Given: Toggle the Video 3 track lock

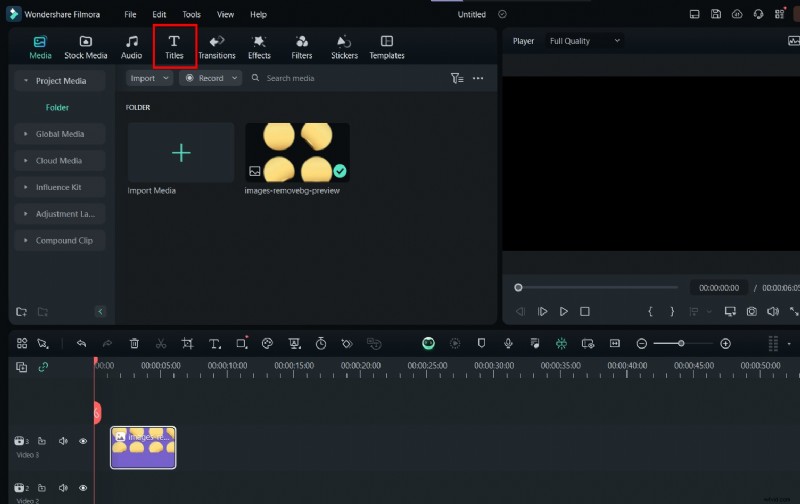Looking at the screenshot, I should 42,441.
